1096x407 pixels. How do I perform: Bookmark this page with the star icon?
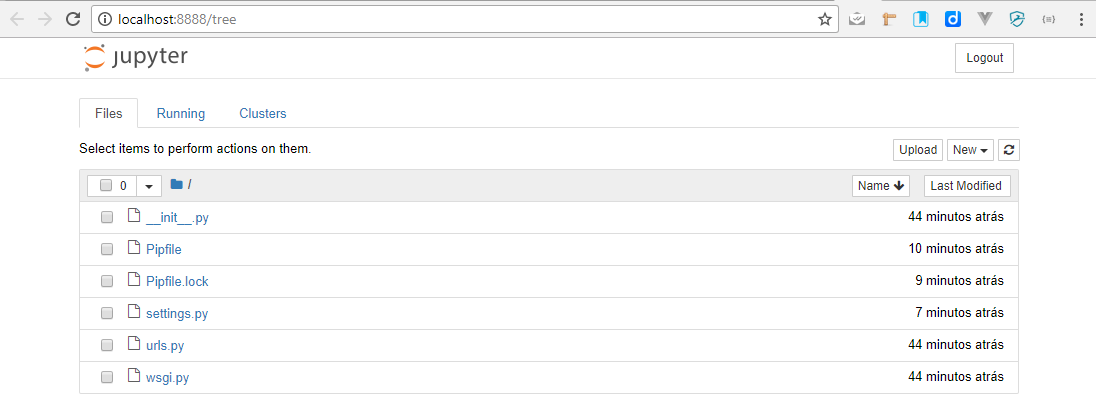[x=824, y=19]
